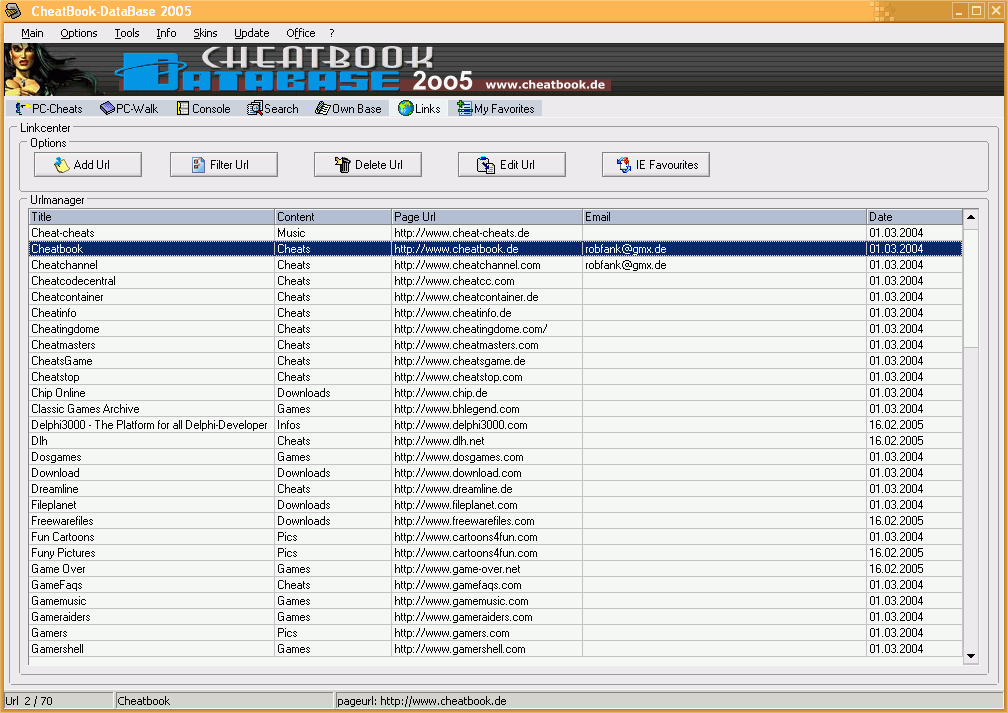Expand the Update menu
Viewport: 1008px width, 713px height.
coord(251,33)
